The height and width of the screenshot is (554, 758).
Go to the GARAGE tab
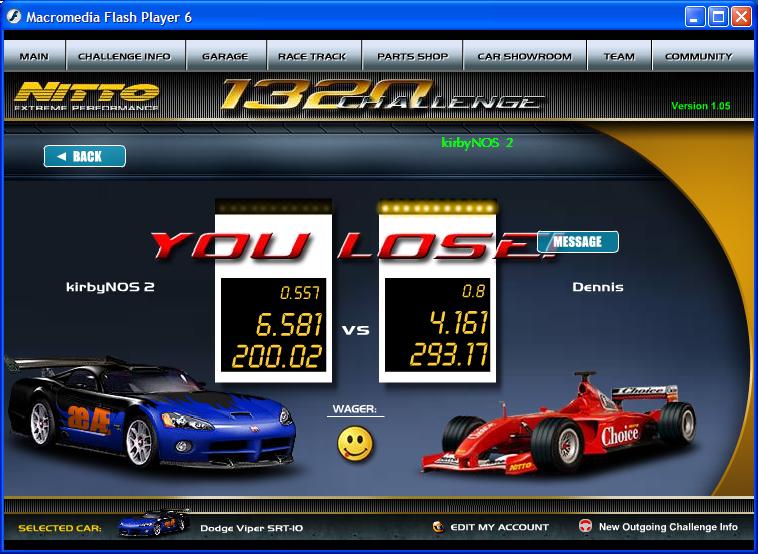(226, 56)
